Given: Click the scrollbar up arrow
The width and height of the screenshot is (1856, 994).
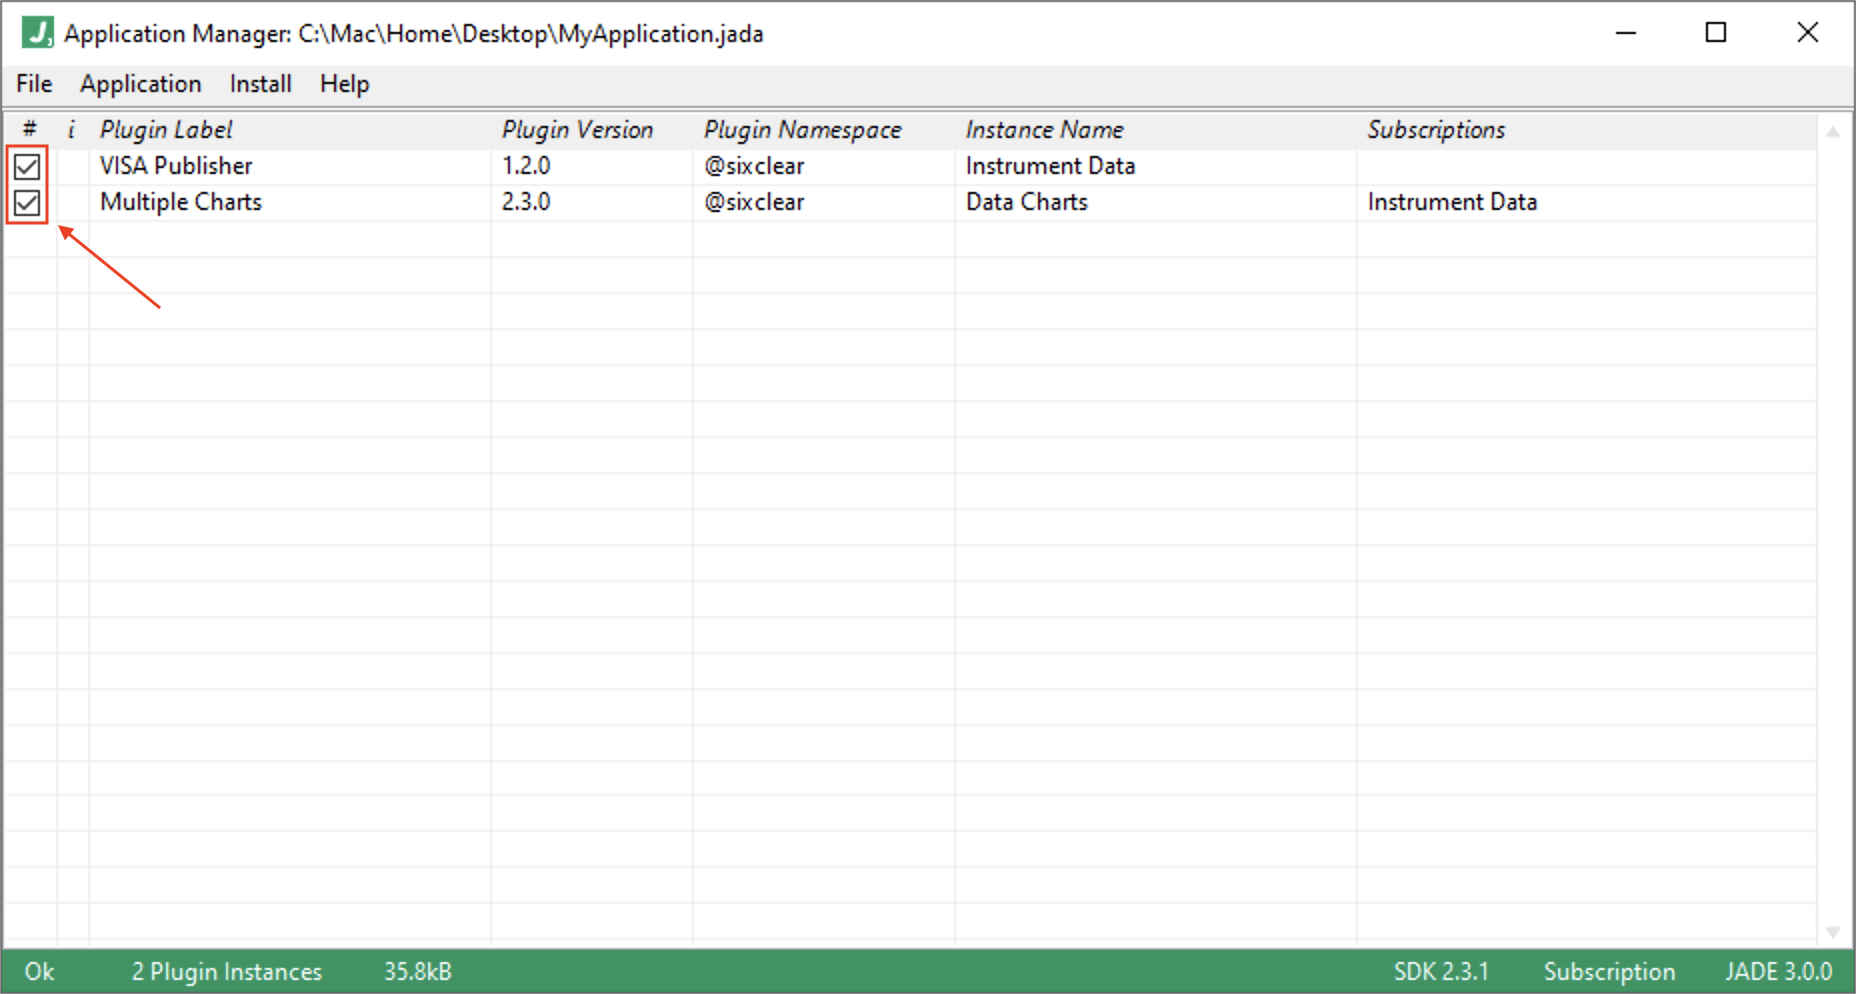Looking at the screenshot, I should point(1834,130).
